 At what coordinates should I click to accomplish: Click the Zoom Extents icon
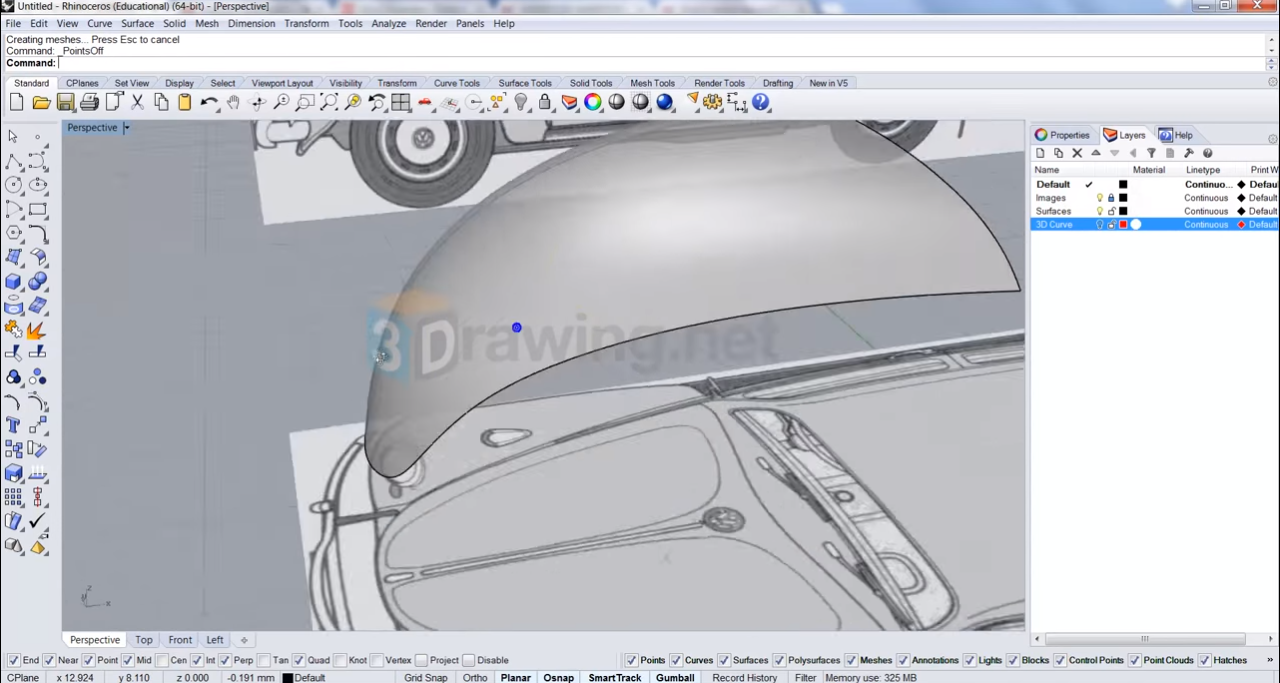[x=329, y=102]
